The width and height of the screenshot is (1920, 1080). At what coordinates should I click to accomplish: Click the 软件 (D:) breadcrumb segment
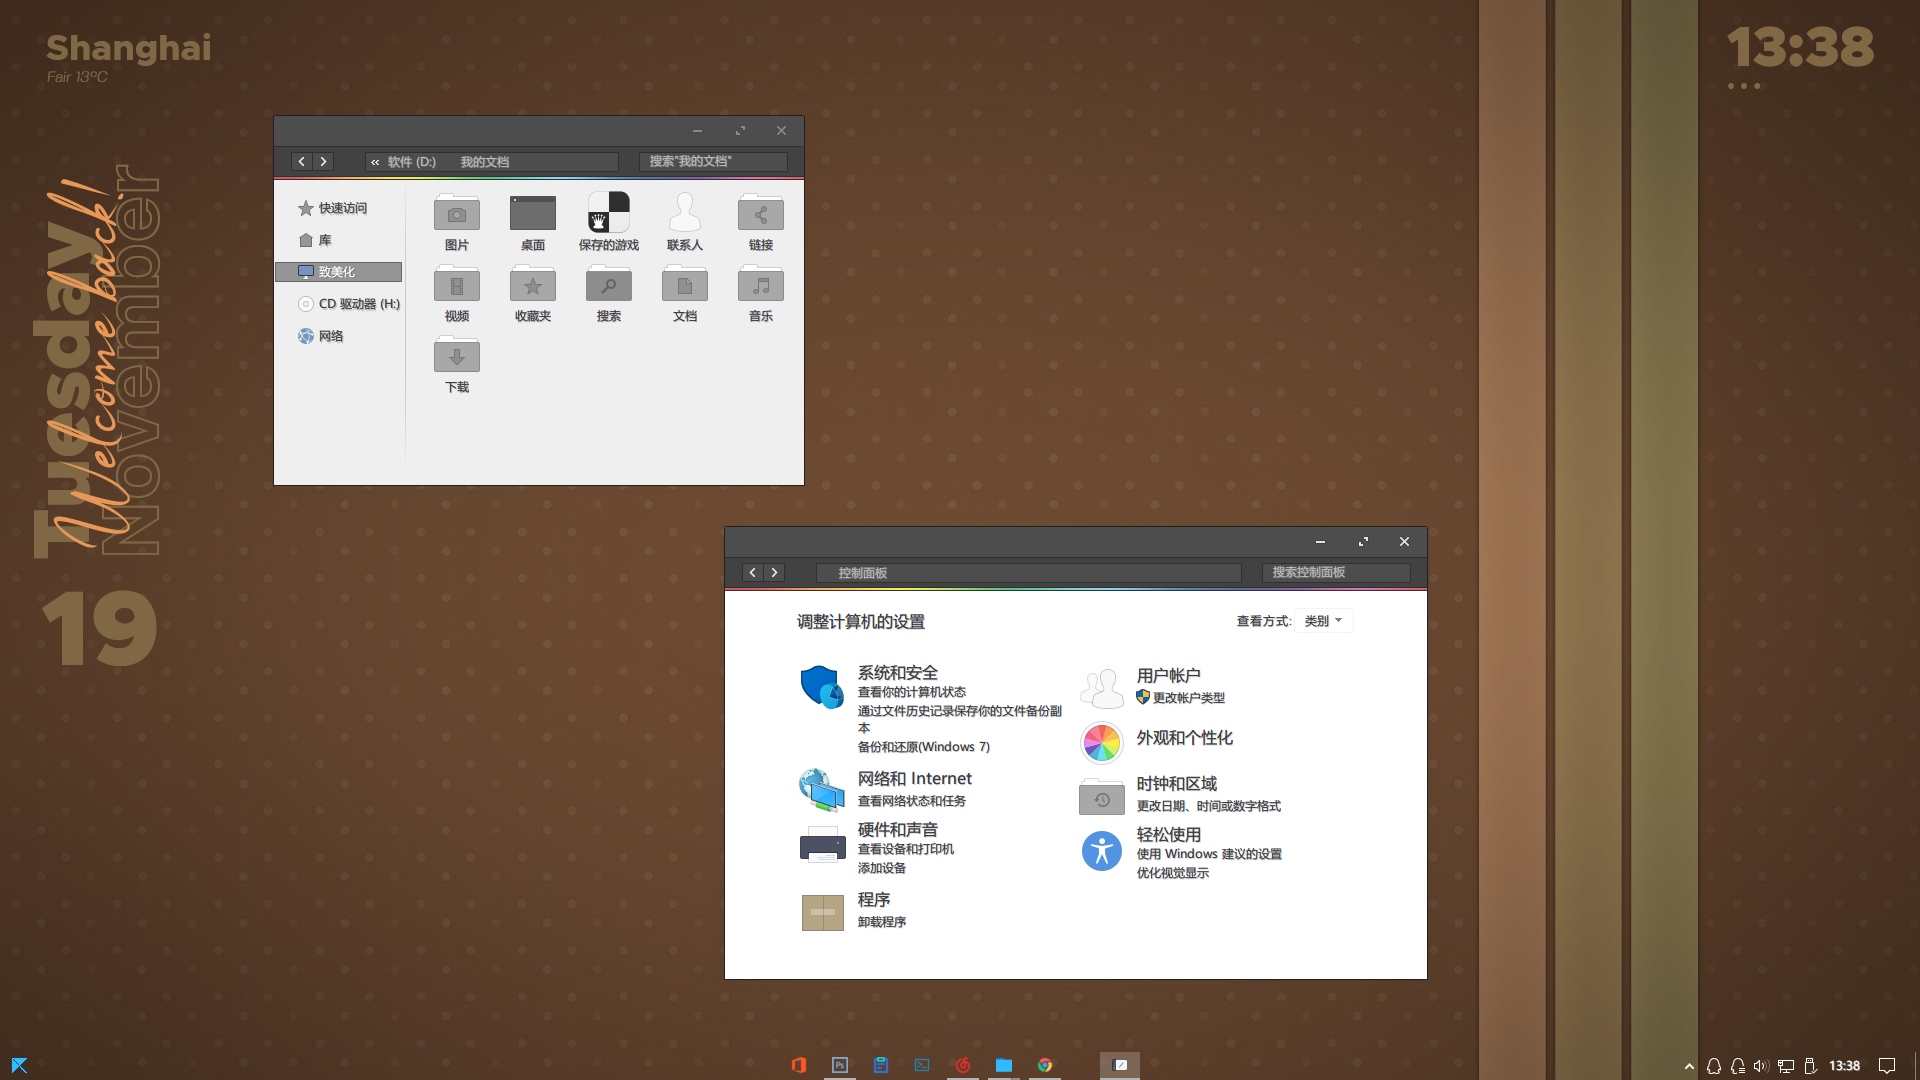coord(411,162)
